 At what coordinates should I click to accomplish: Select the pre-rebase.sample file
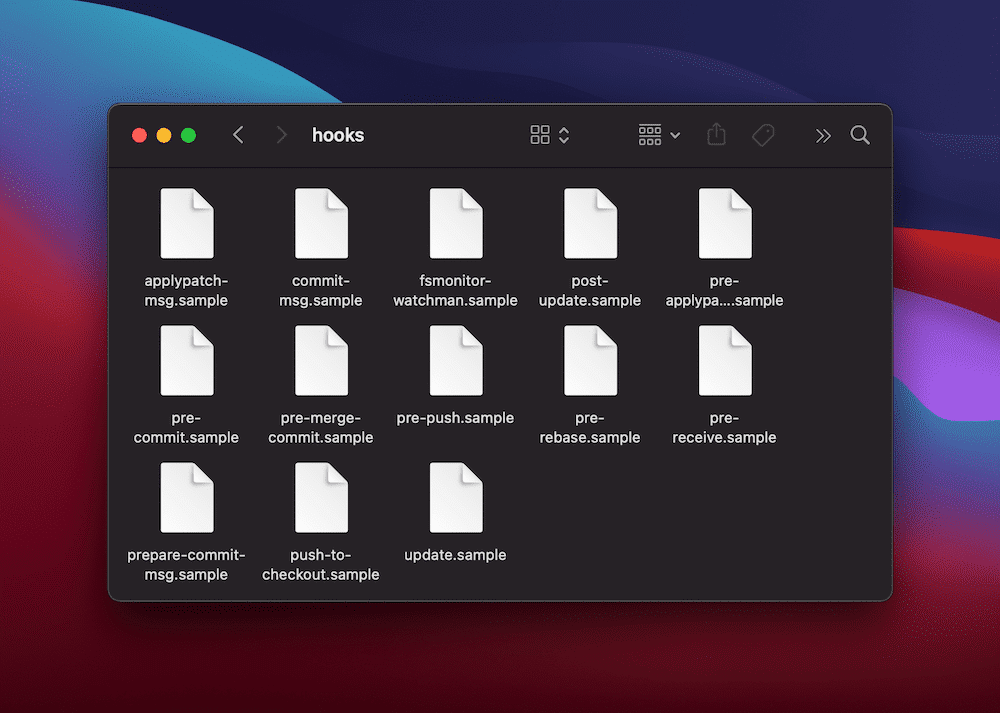pos(590,360)
